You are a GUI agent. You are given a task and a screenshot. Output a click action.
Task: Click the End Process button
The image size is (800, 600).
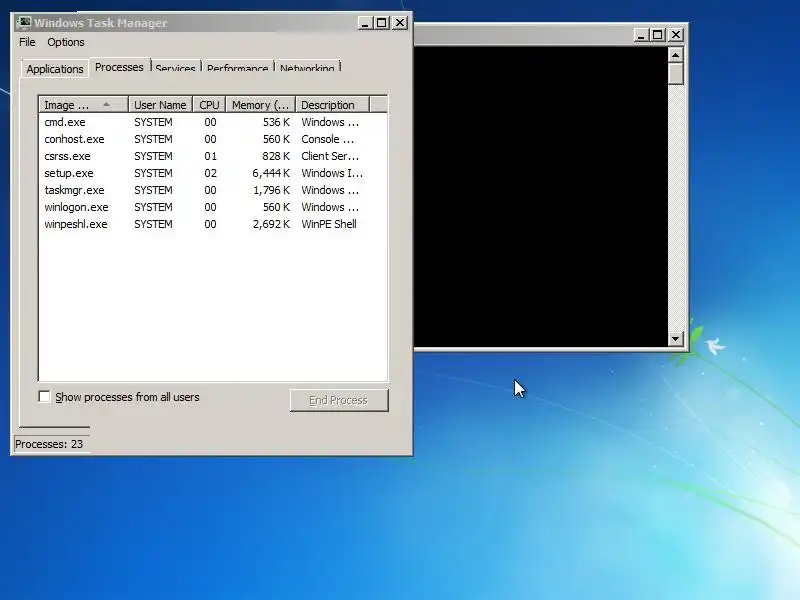[x=339, y=400]
